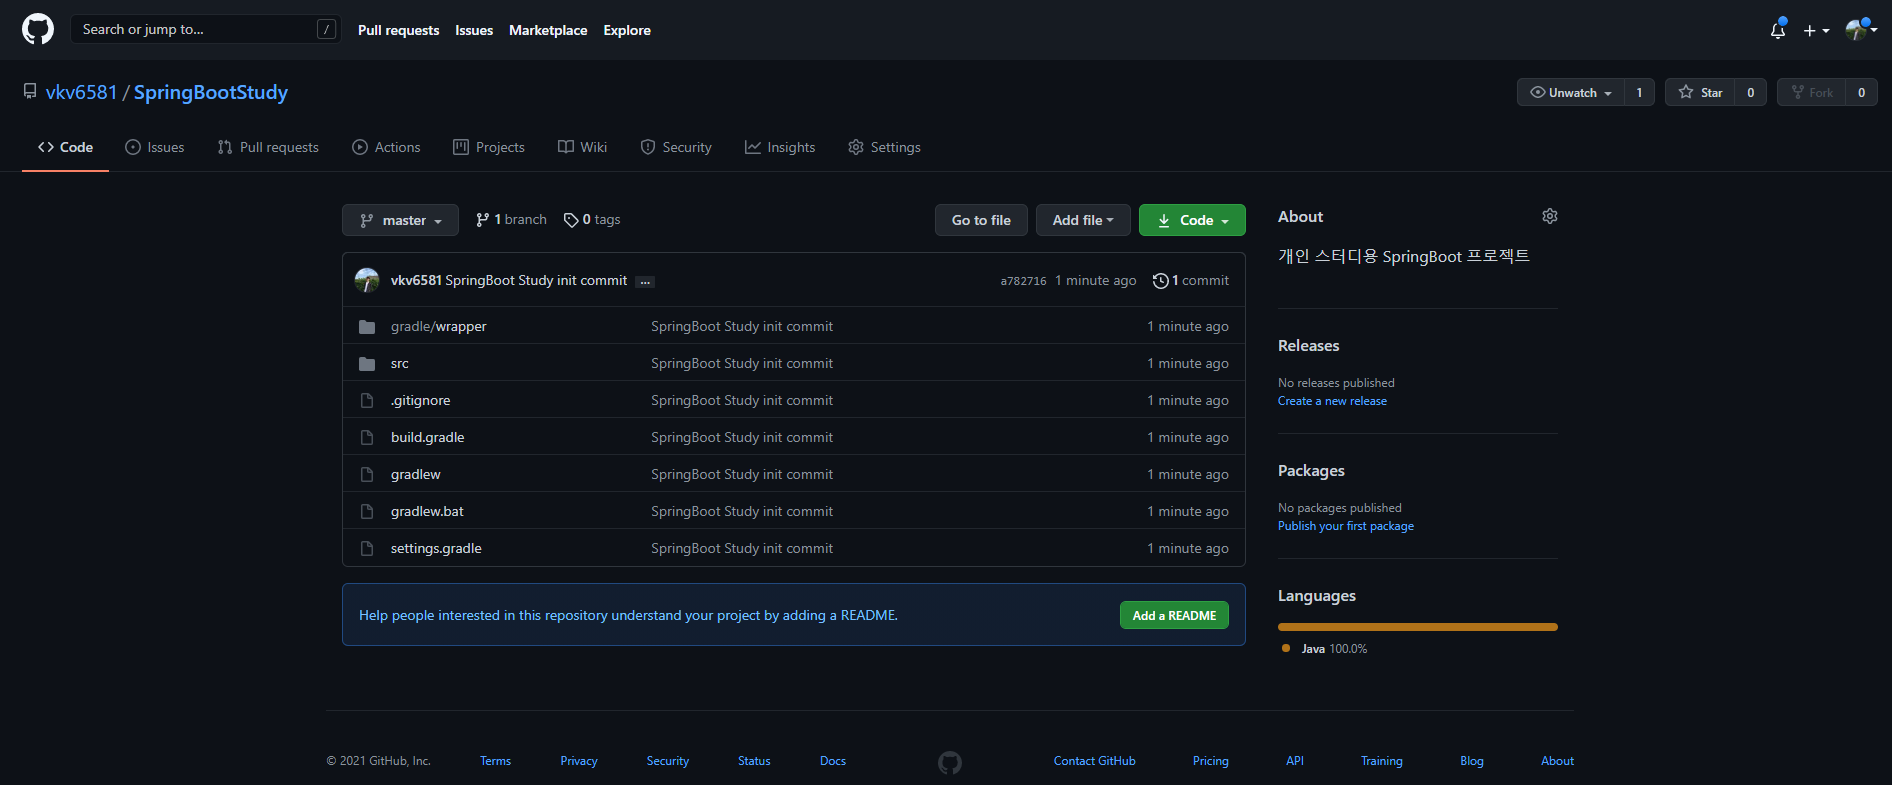Click in the Search or jump to field
Screen dimensions: 1892x785
coord(205,29)
